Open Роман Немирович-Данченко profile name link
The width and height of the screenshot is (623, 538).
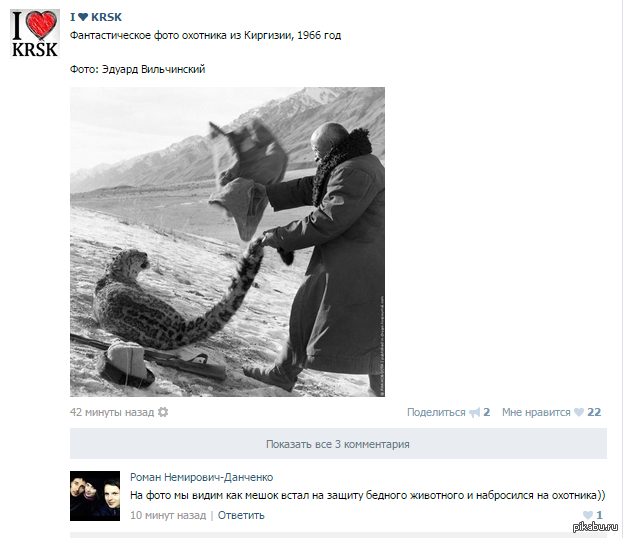click(201, 477)
